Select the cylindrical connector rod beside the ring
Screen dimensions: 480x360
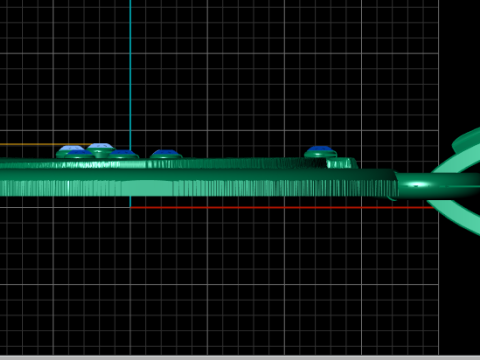pyautogui.click(x=437, y=185)
